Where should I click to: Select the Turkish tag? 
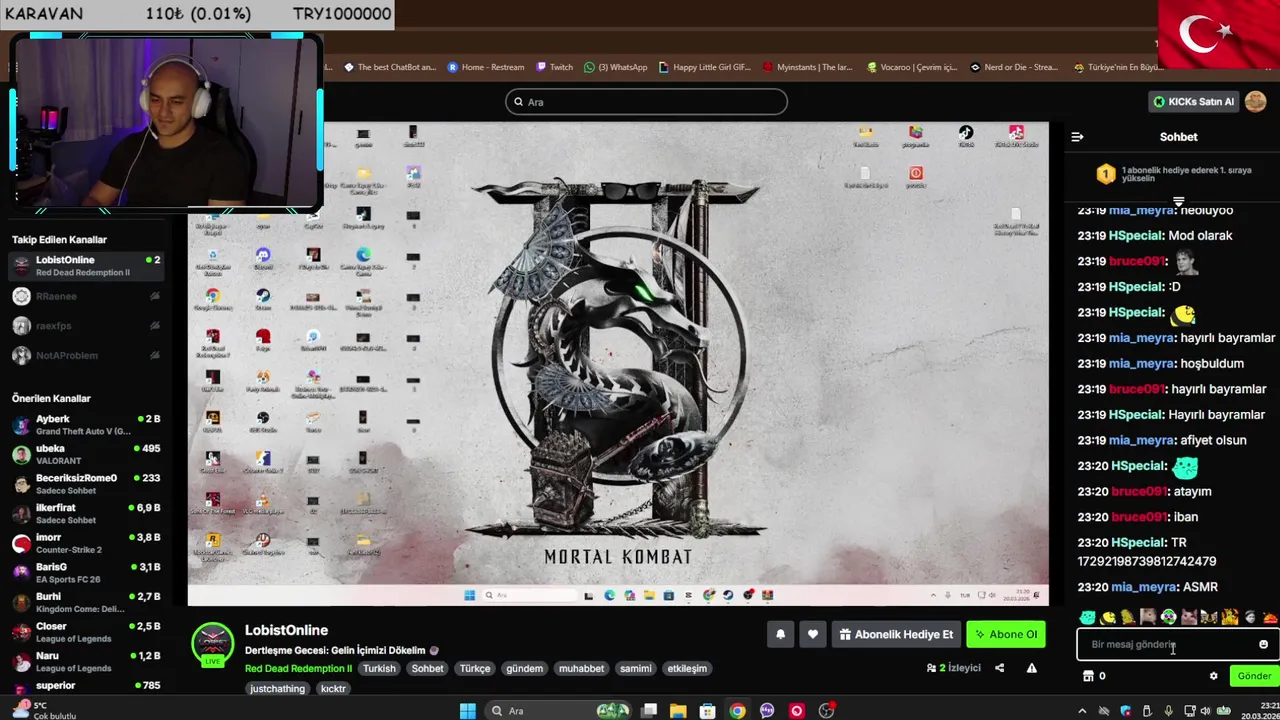click(x=379, y=668)
